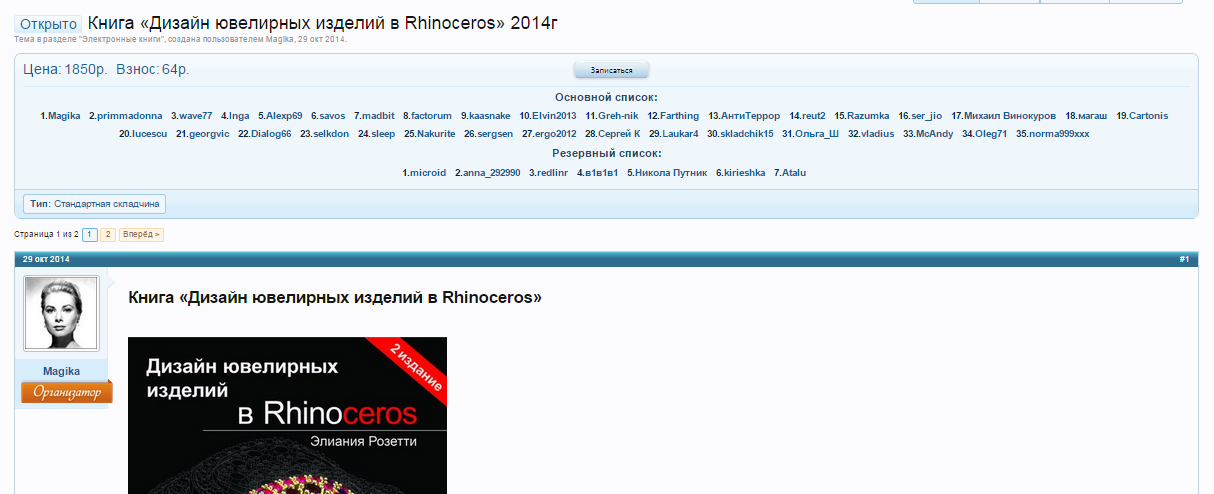Image resolution: width=1214 pixels, height=494 pixels.
Task: Open the Открыто status label
Action: tap(48, 24)
